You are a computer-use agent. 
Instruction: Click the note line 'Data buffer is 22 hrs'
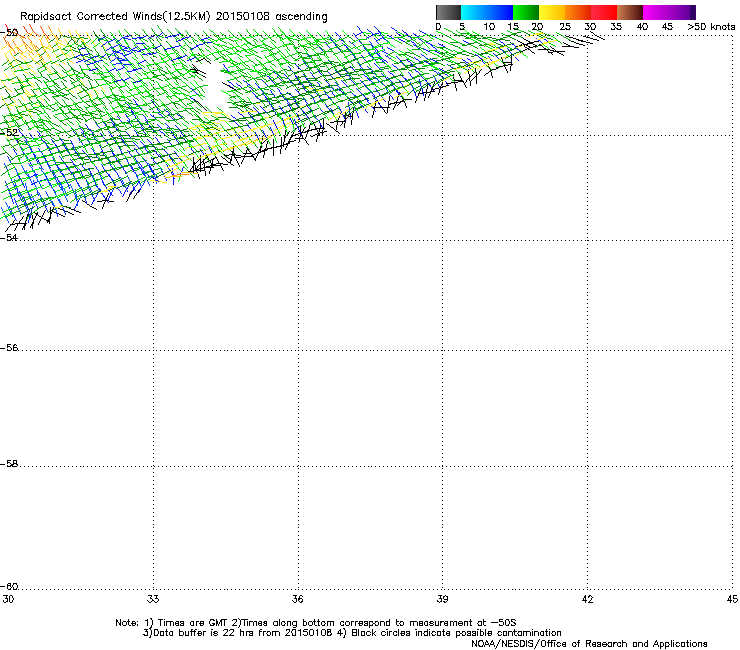pos(352,633)
